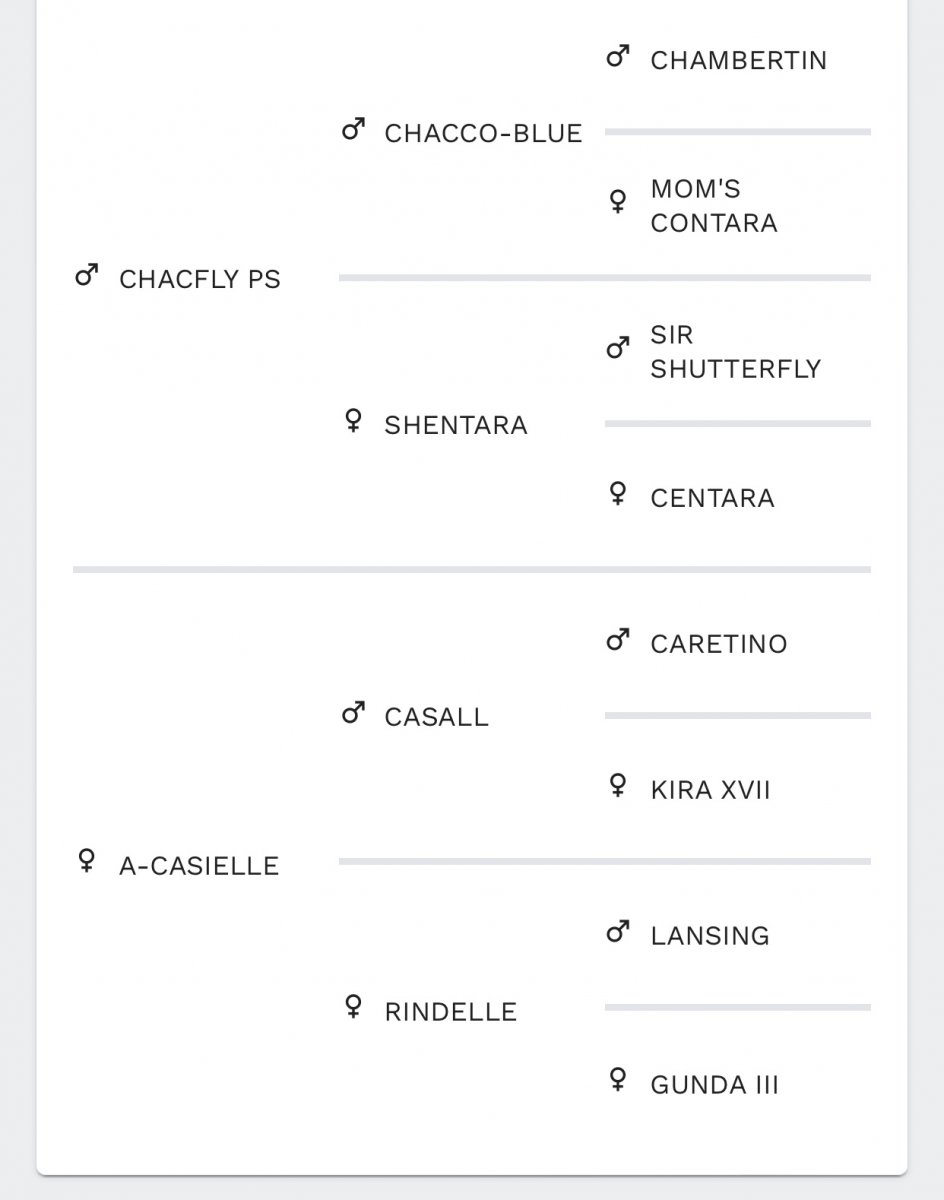Click the female icon beside A-CASIELLE
This screenshot has width=944, height=1200.
(86, 861)
